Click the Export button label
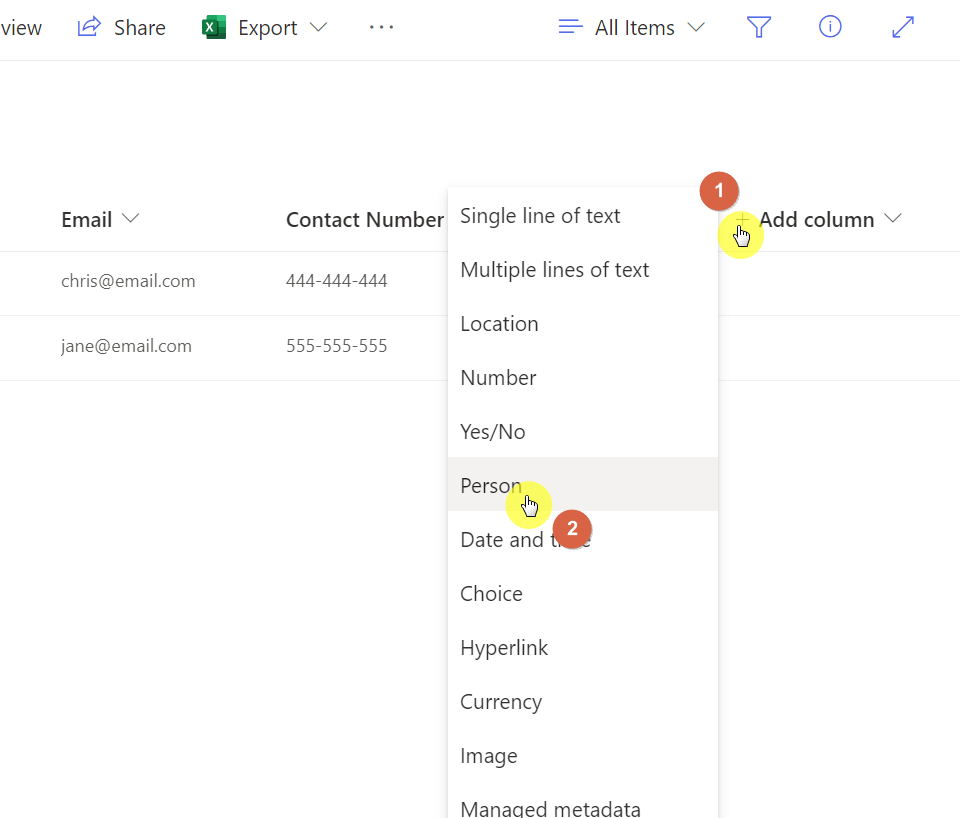 [268, 28]
